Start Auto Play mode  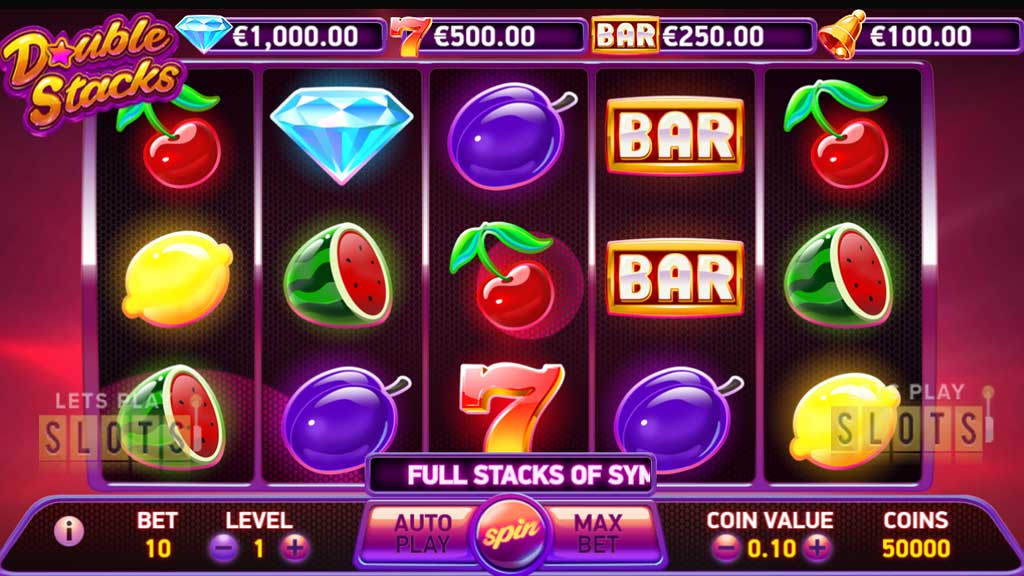(x=422, y=534)
